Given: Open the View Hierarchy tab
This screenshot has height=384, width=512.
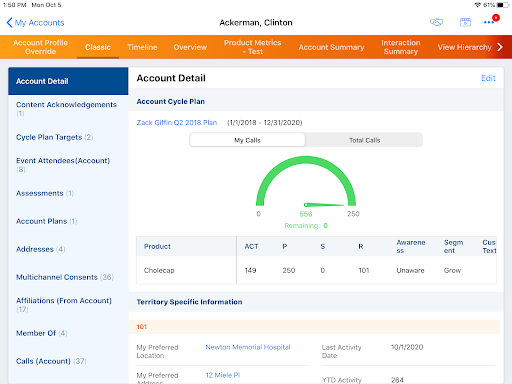Looking at the screenshot, I should tap(464, 47).
